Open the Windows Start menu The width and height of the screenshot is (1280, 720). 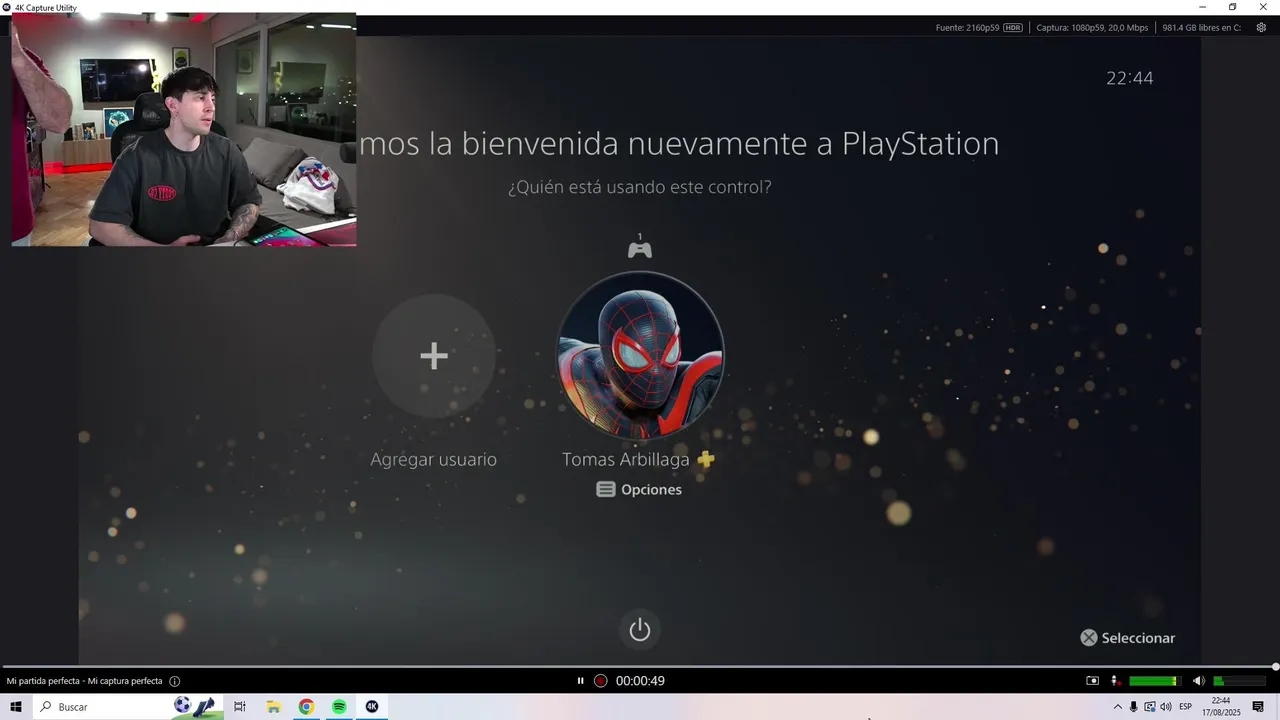tap(16, 707)
